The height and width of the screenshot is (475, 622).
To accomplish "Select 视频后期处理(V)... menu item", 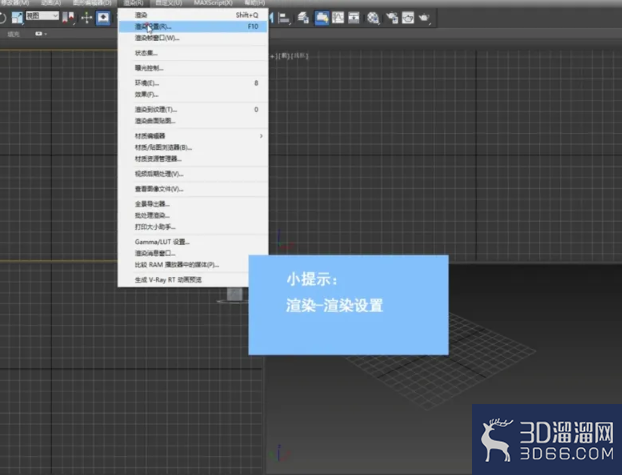I will pyautogui.click(x=193, y=174).
